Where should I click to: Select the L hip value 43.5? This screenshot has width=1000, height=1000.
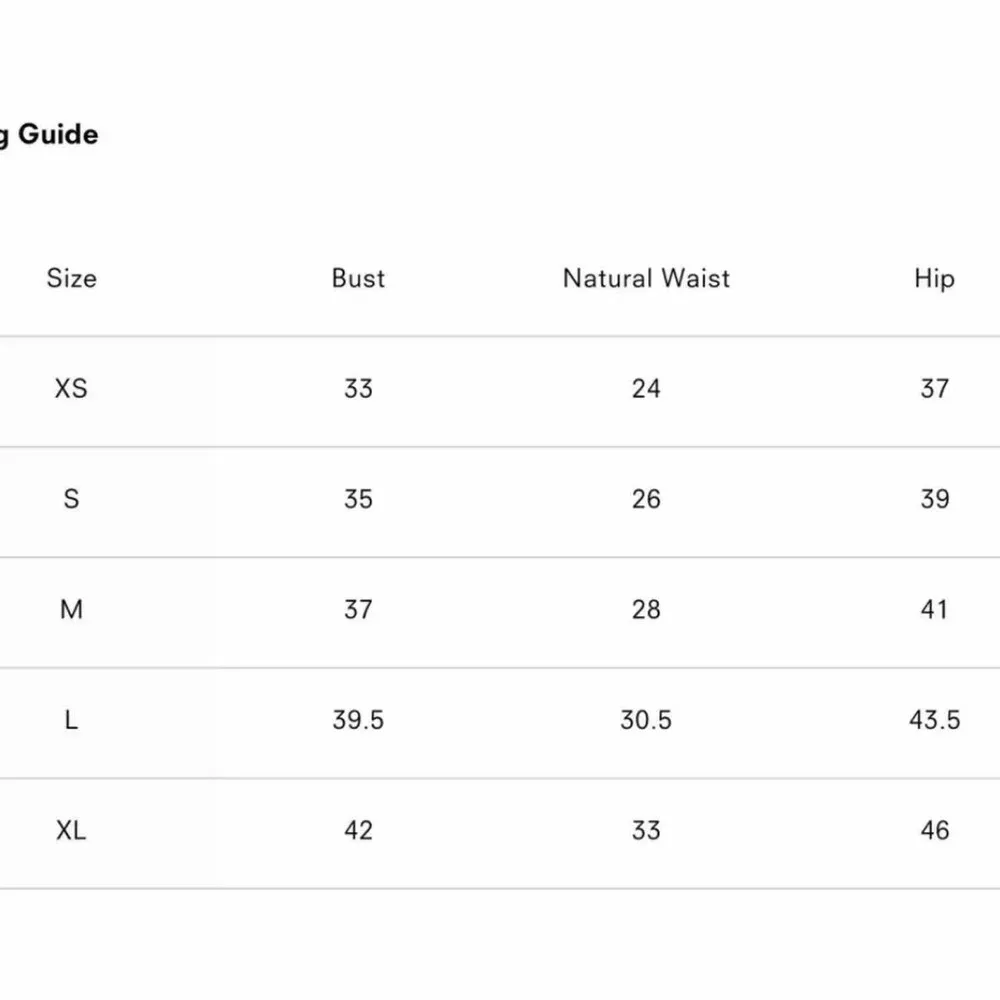pos(934,720)
